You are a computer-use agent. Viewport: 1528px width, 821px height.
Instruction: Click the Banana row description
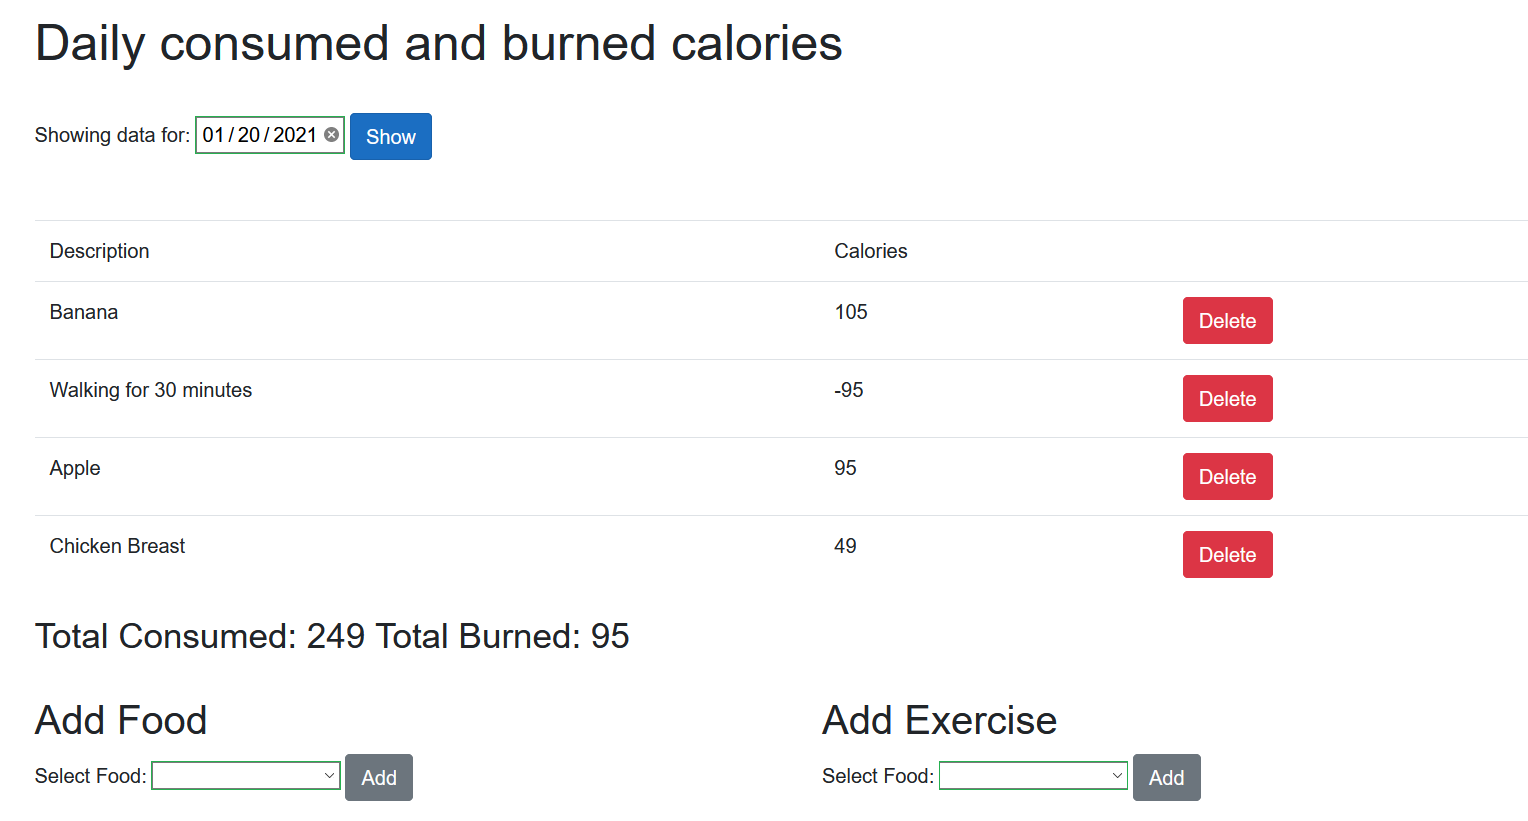point(84,312)
